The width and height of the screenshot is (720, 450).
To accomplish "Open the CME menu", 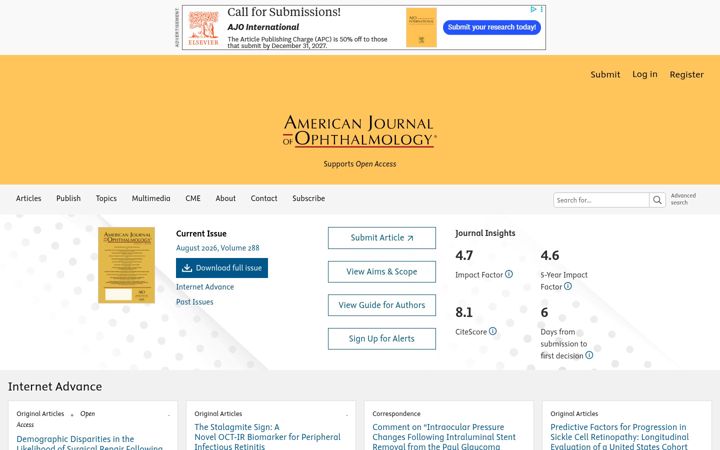I will tap(193, 198).
